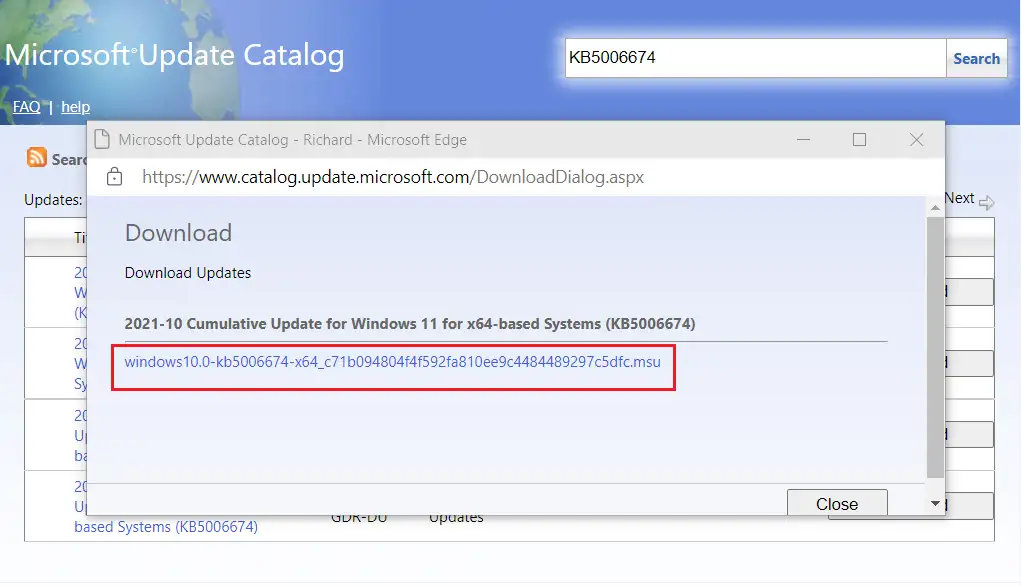
Task: Click the Search button
Action: [x=976, y=58]
